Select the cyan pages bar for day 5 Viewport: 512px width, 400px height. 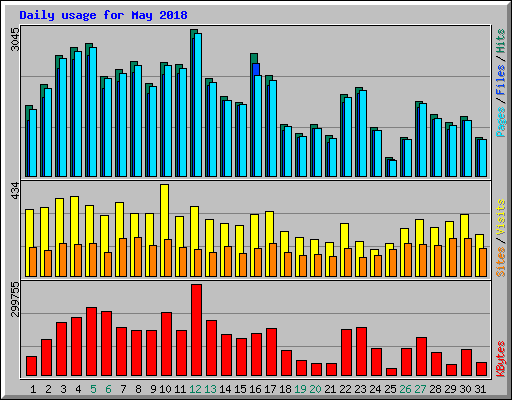[93, 112]
